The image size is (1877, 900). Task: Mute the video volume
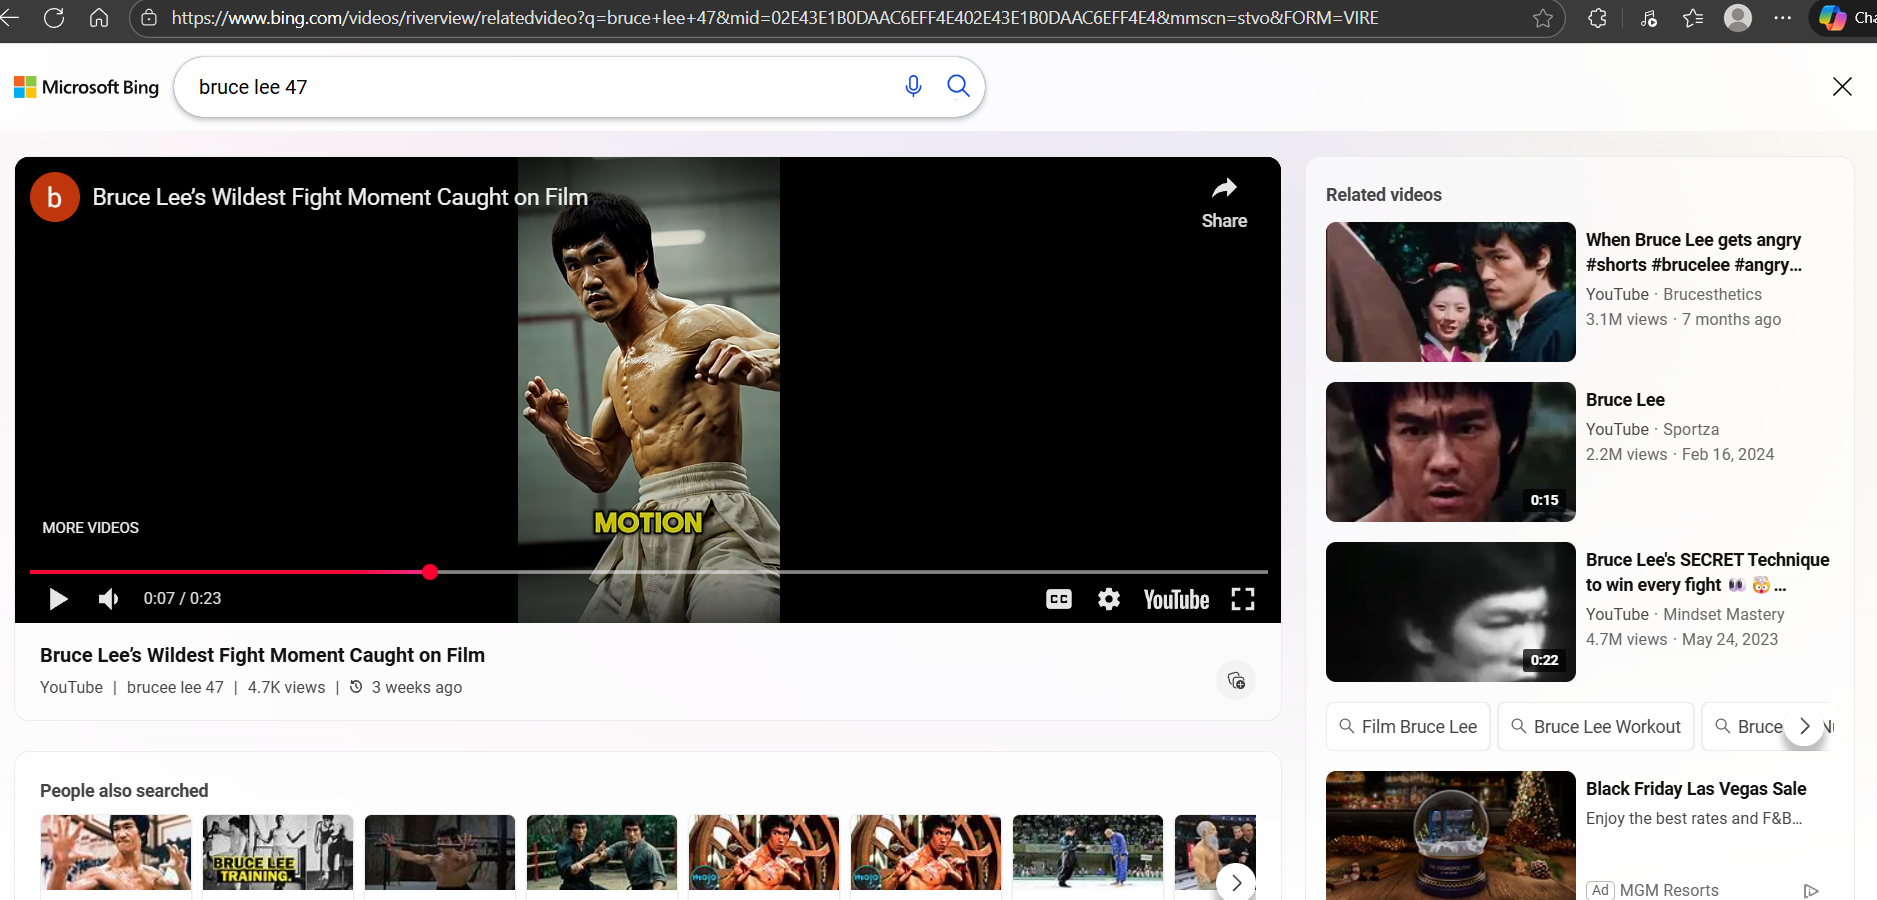tap(106, 598)
